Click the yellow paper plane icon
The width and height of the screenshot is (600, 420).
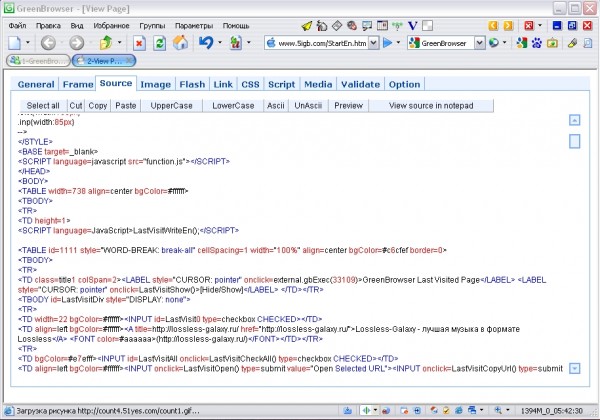(x=307, y=26)
